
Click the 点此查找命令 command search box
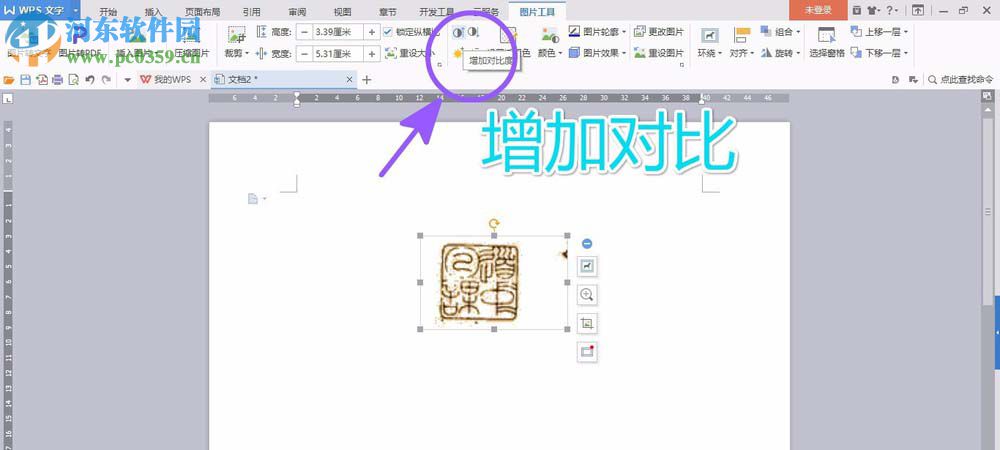pos(960,80)
